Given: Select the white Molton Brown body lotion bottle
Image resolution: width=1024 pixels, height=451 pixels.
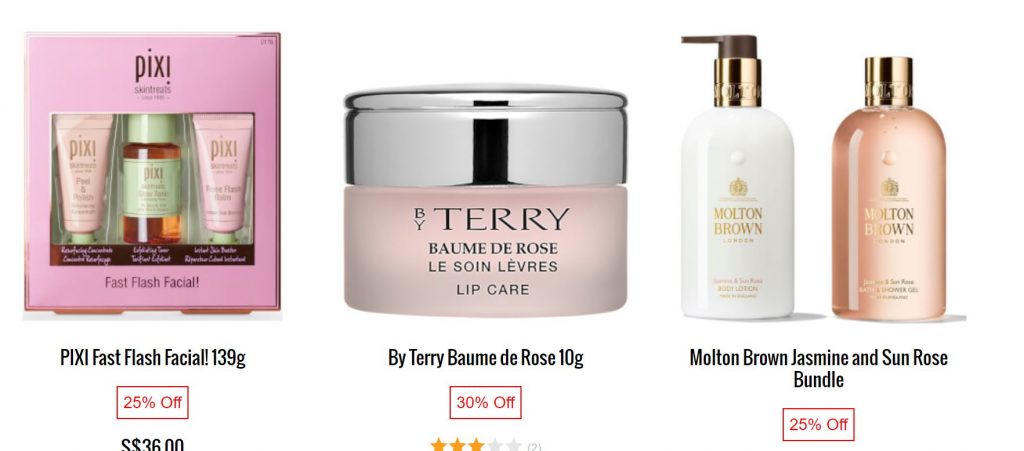Looking at the screenshot, I should [x=737, y=177].
